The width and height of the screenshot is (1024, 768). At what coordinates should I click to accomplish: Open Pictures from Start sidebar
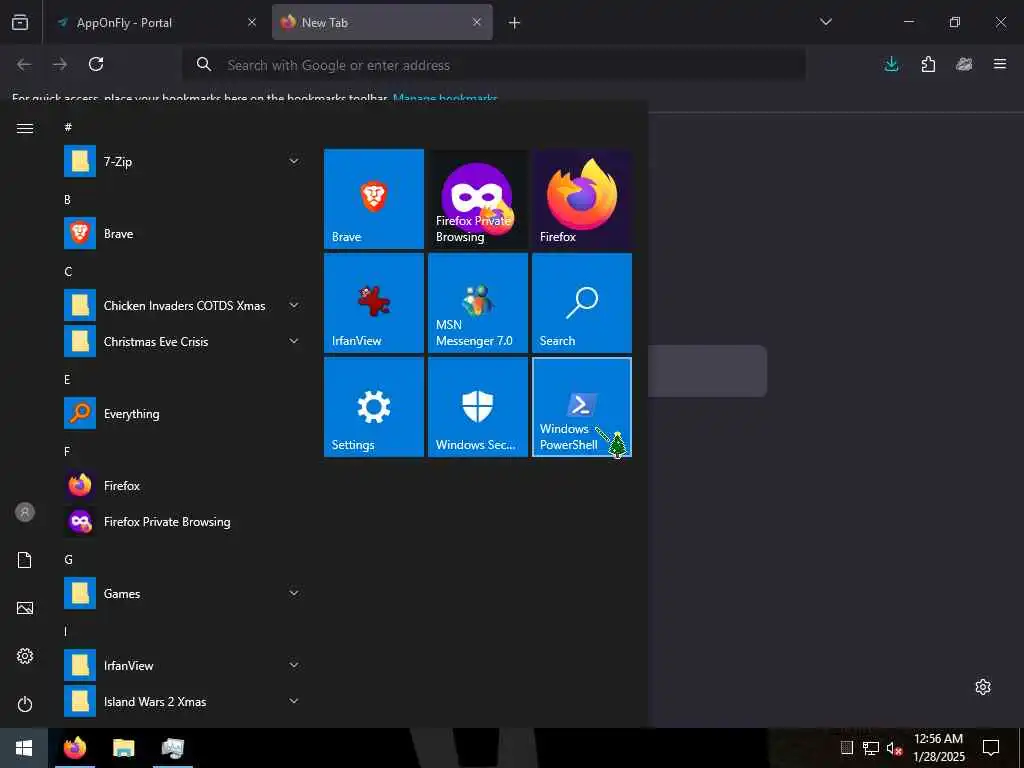(25, 608)
